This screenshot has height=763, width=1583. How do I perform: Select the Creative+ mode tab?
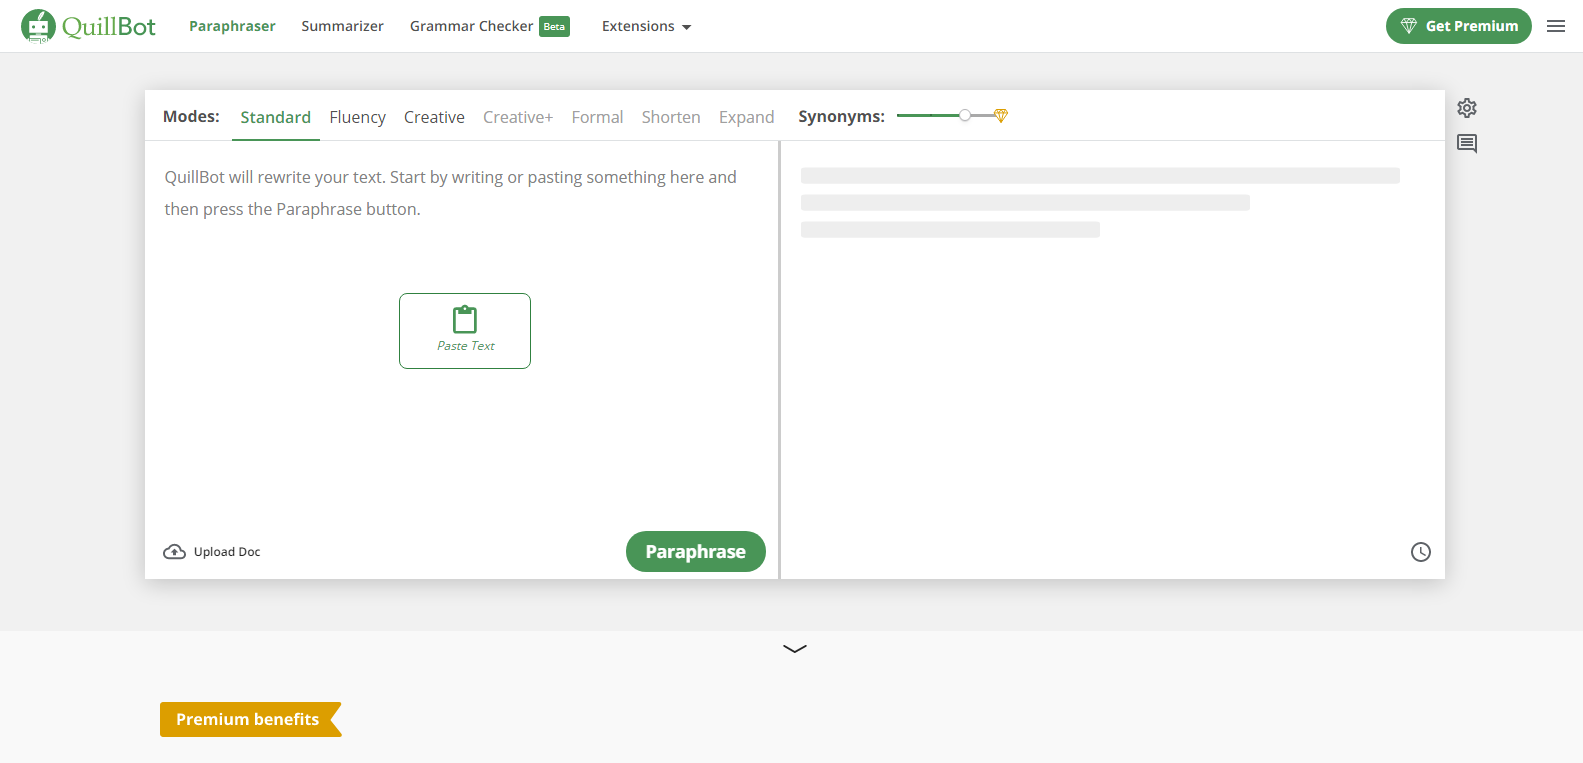tap(518, 117)
